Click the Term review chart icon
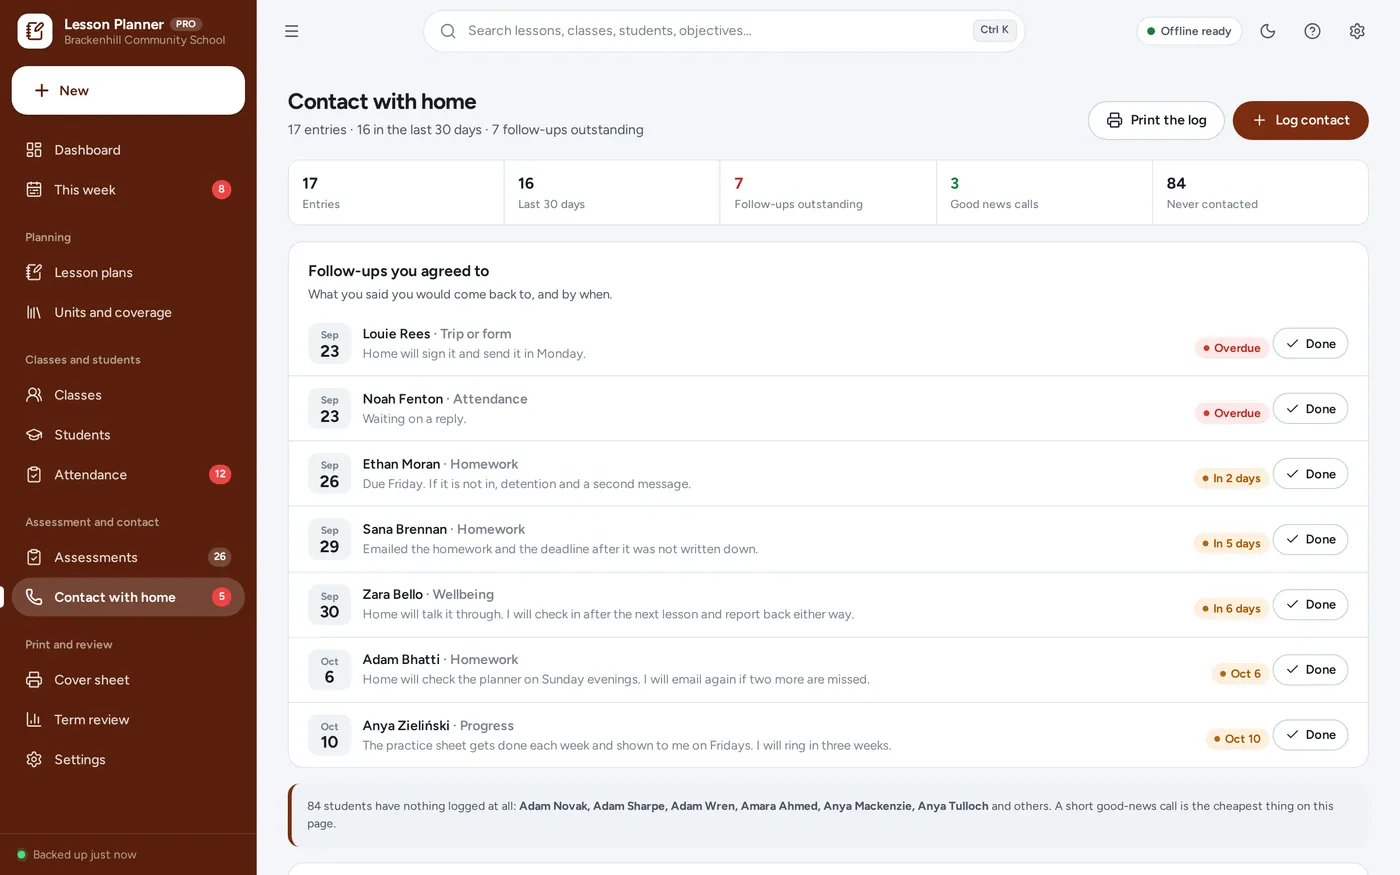Viewport: 1400px width, 875px height. point(34,720)
